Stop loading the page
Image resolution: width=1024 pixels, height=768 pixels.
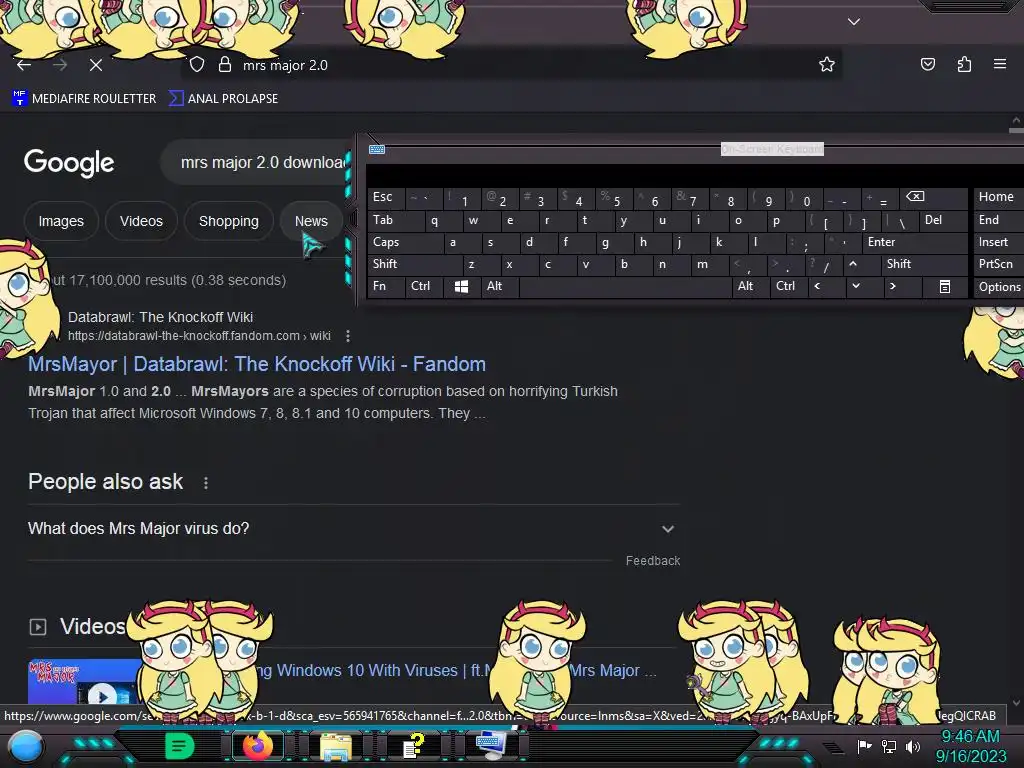coord(96,65)
